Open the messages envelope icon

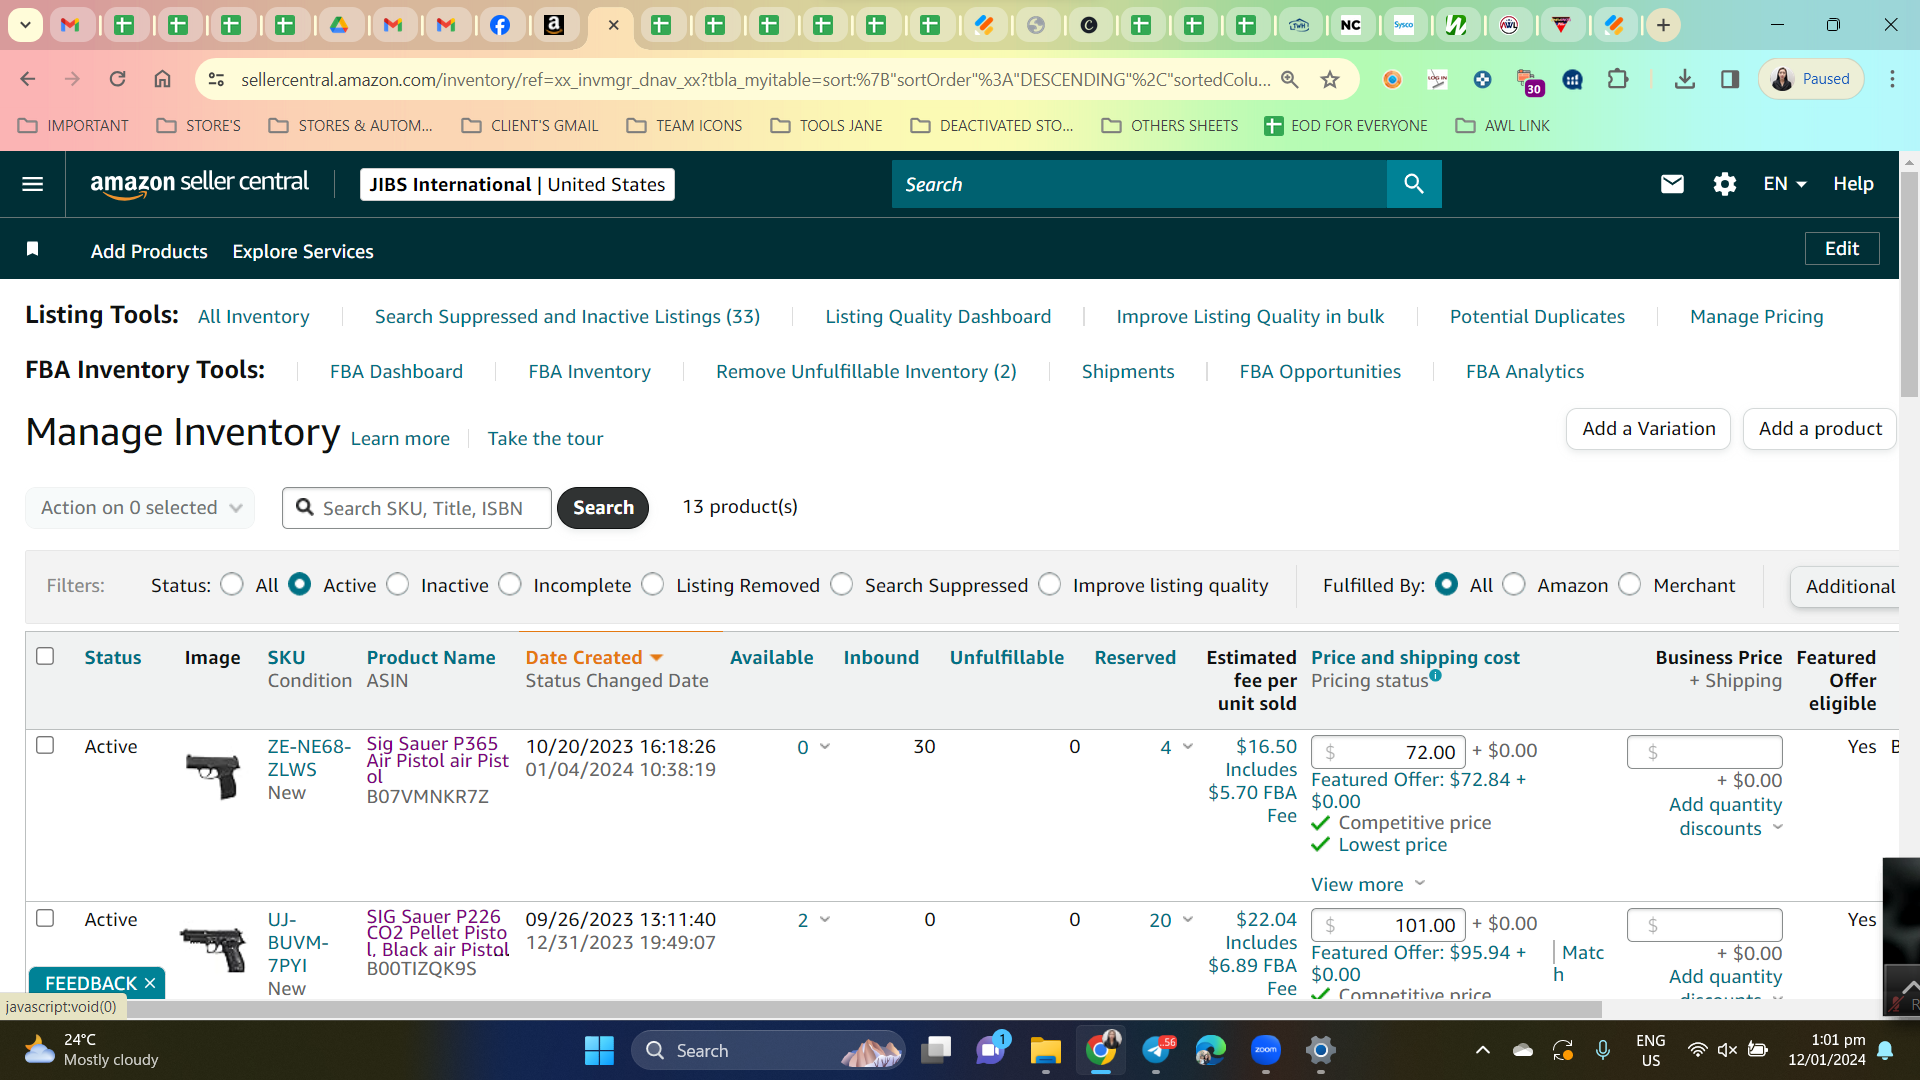pyautogui.click(x=1672, y=184)
